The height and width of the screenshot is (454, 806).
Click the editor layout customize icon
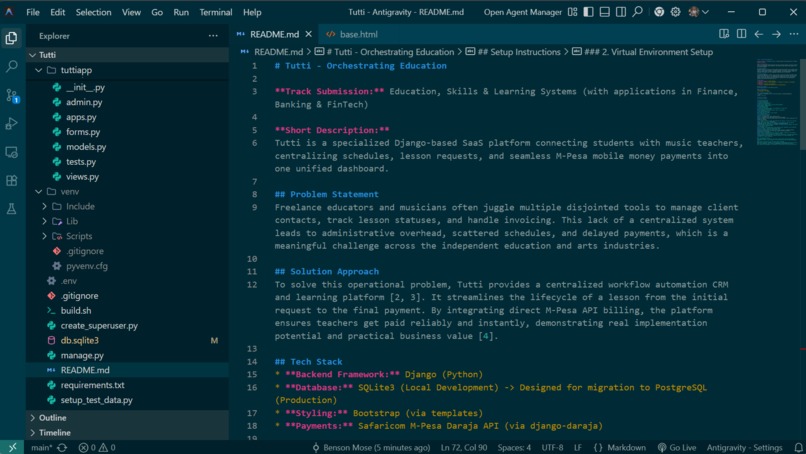coord(572,12)
